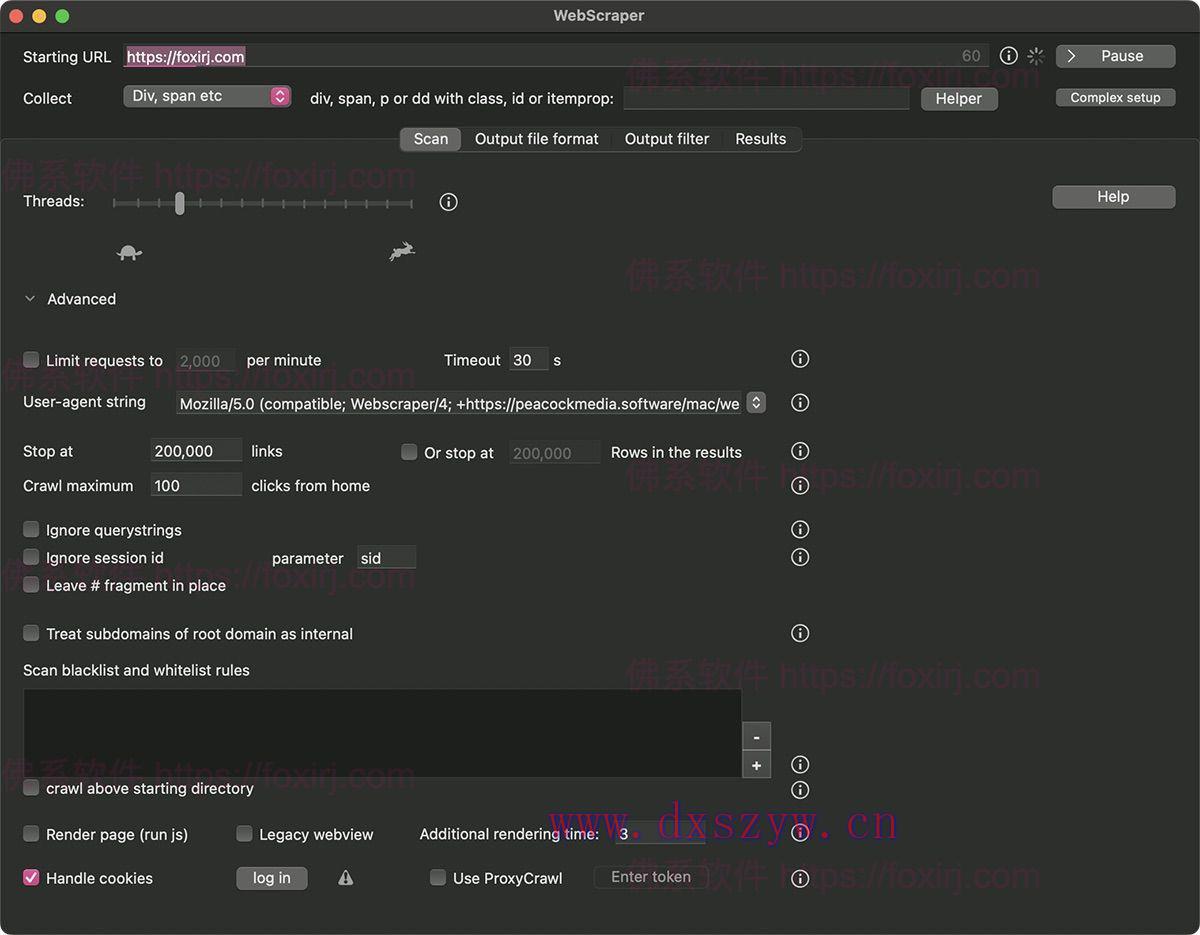Open Complex setup
Image resolution: width=1200 pixels, height=935 pixels.
pos(1116,97)
